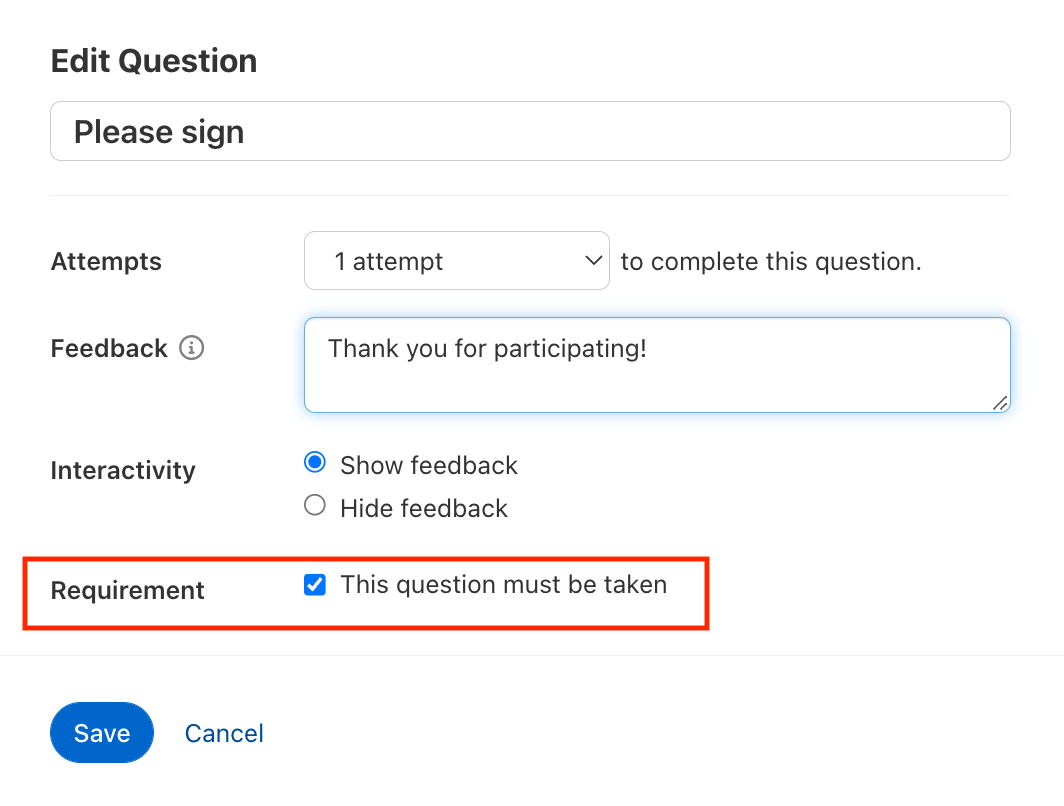Choose the Hide feedback radio button

click(315, 506)
